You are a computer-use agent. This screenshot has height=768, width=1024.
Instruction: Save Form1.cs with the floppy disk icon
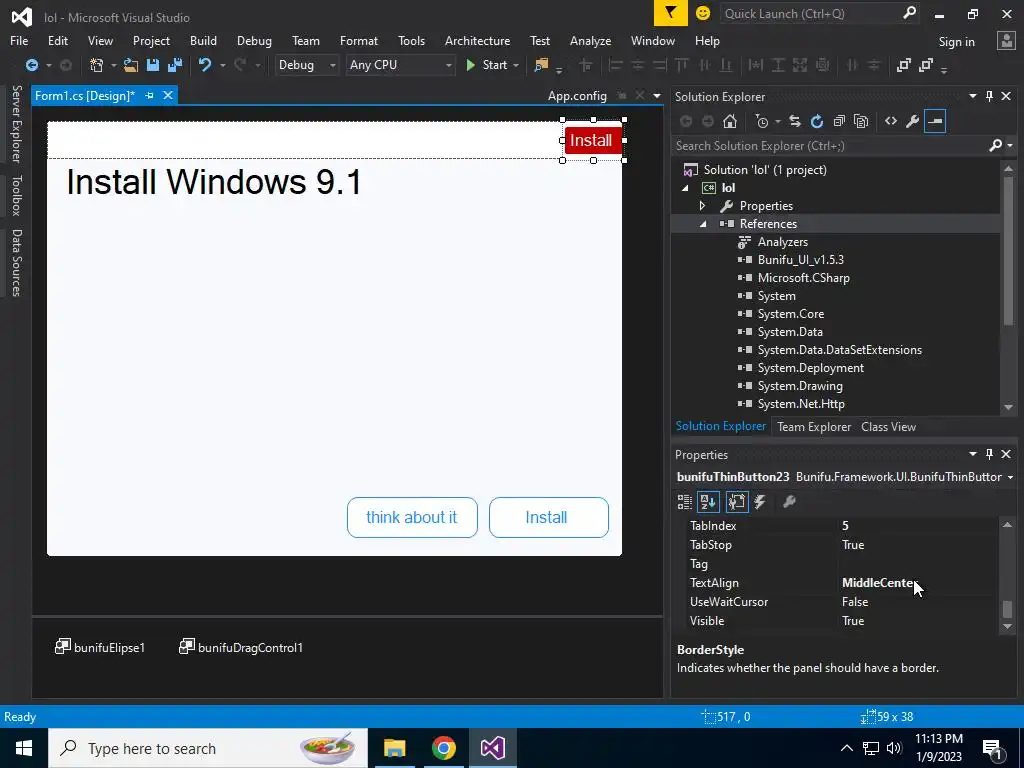(x=153, y=65)
